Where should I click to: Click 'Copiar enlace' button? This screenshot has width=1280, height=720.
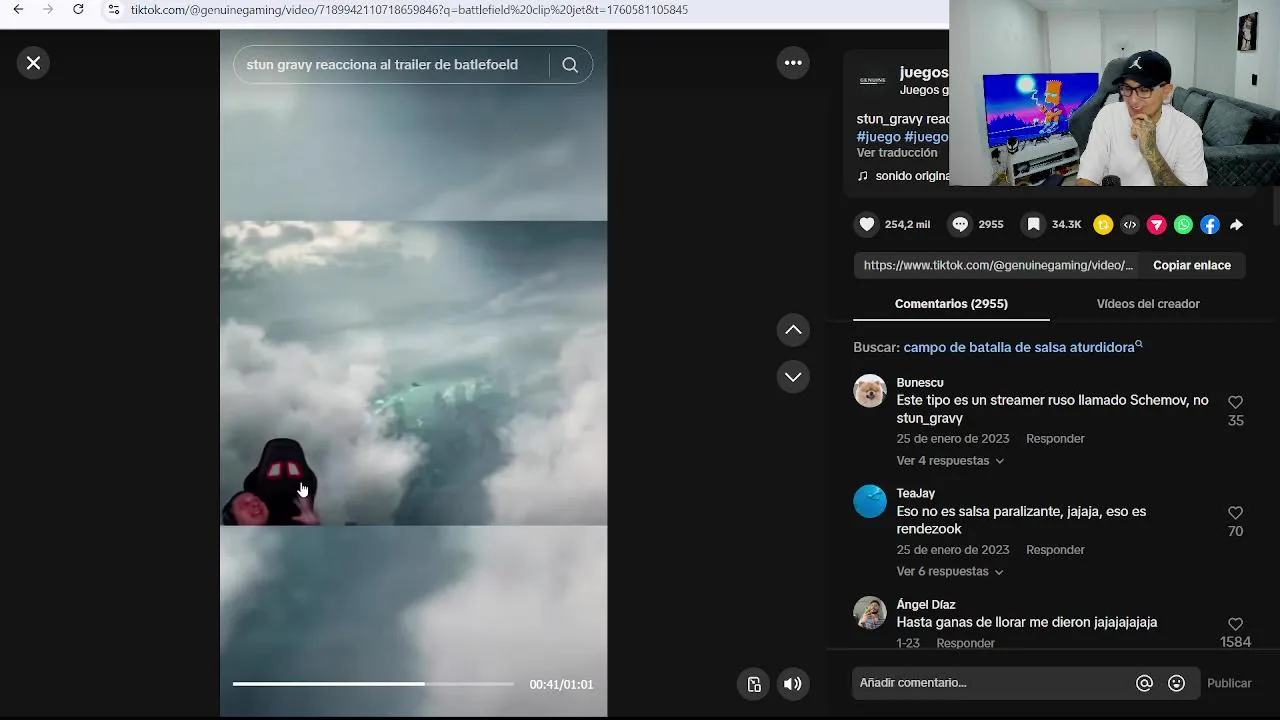pyautogui.click(x=1192, y=265)
